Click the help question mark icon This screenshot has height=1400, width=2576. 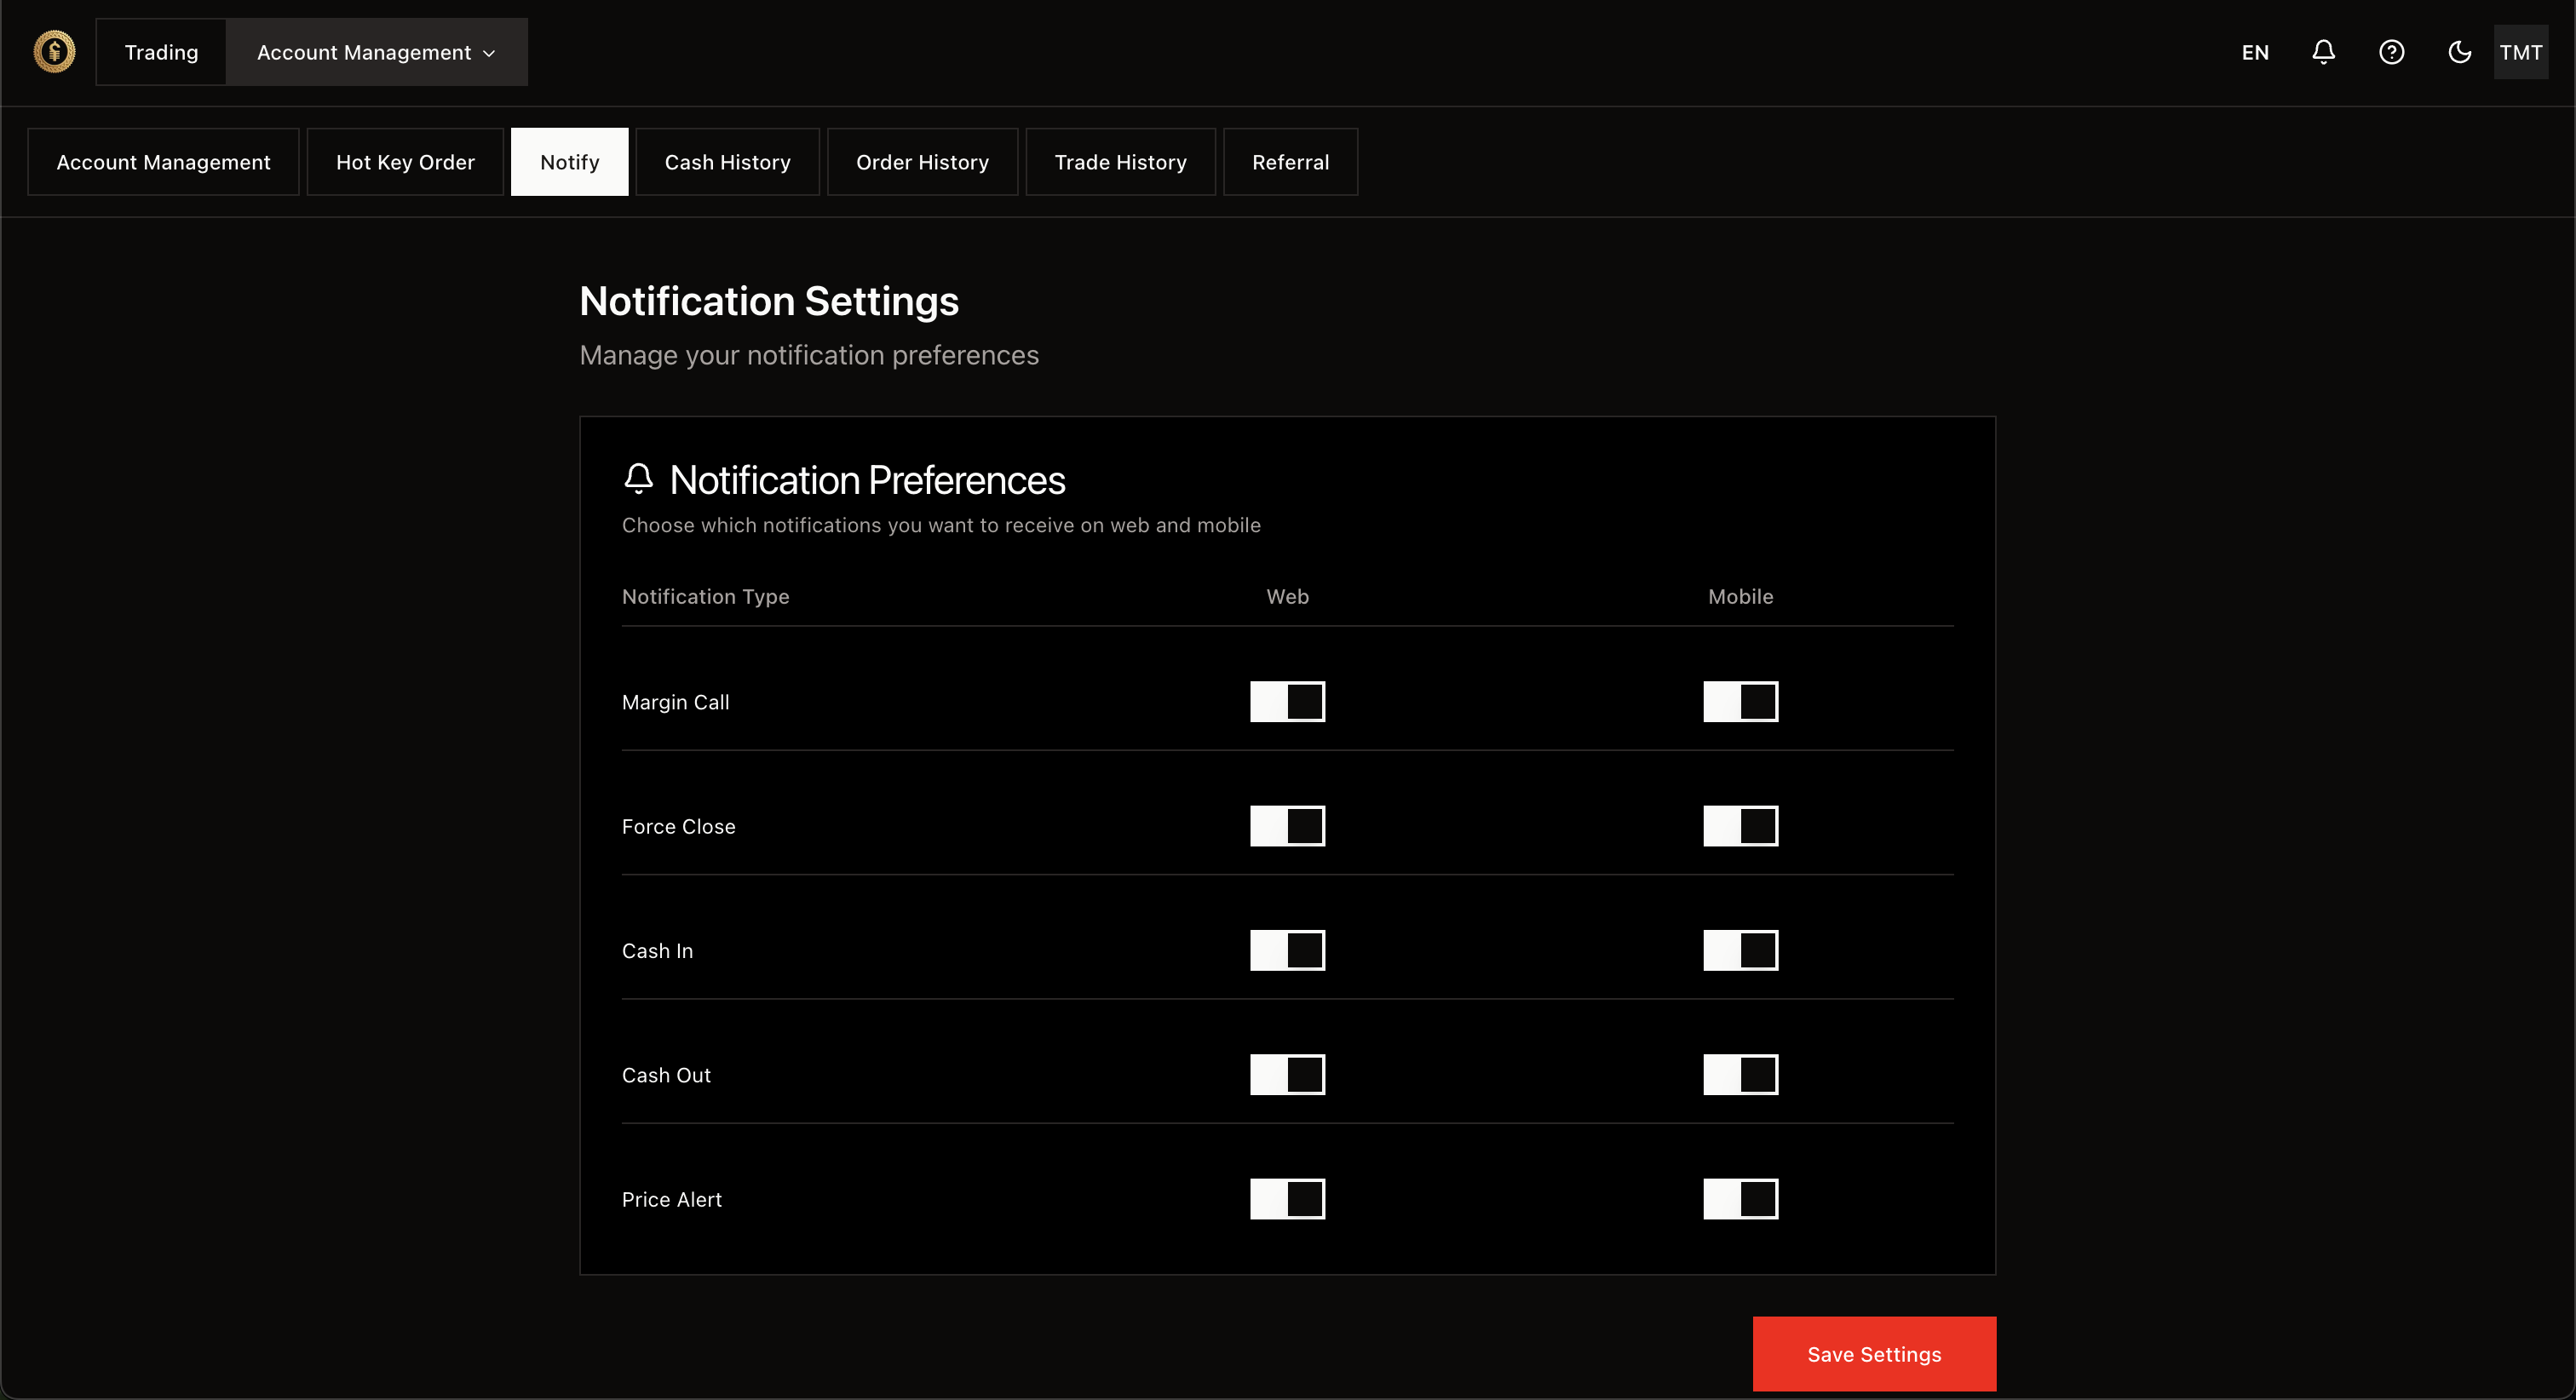[2391, 52]
